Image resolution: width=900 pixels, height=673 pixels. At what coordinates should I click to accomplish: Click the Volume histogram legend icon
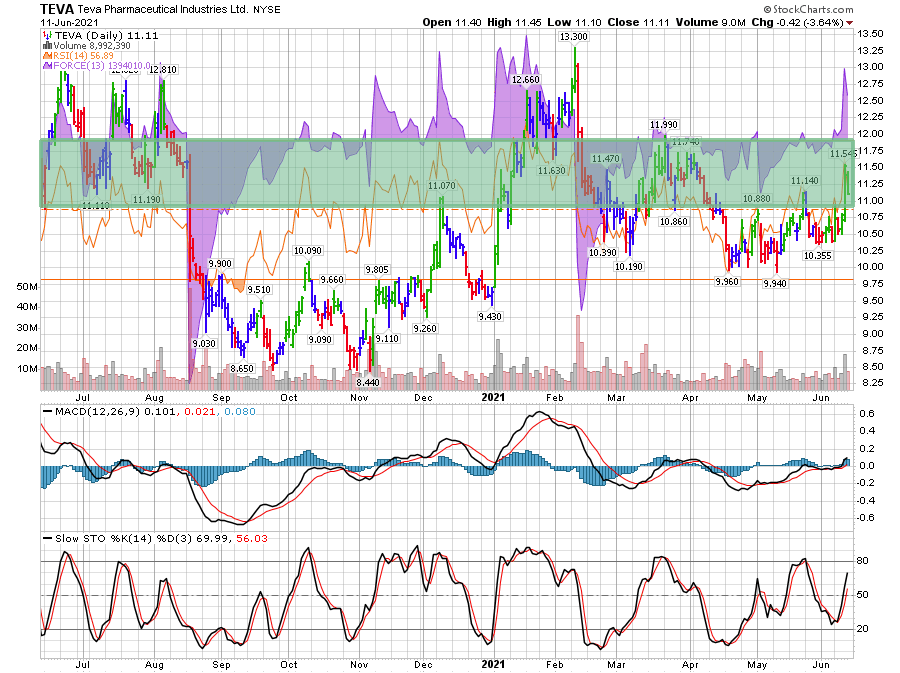[x=45, y=45]
